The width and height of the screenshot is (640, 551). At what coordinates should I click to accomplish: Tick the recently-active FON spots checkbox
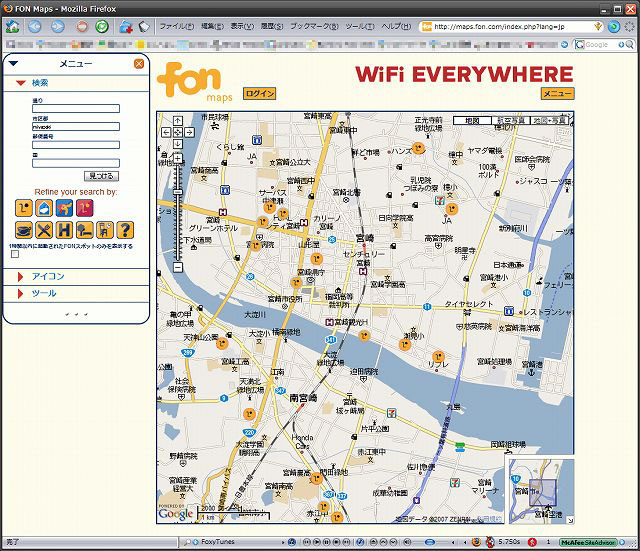pos(15,254)
